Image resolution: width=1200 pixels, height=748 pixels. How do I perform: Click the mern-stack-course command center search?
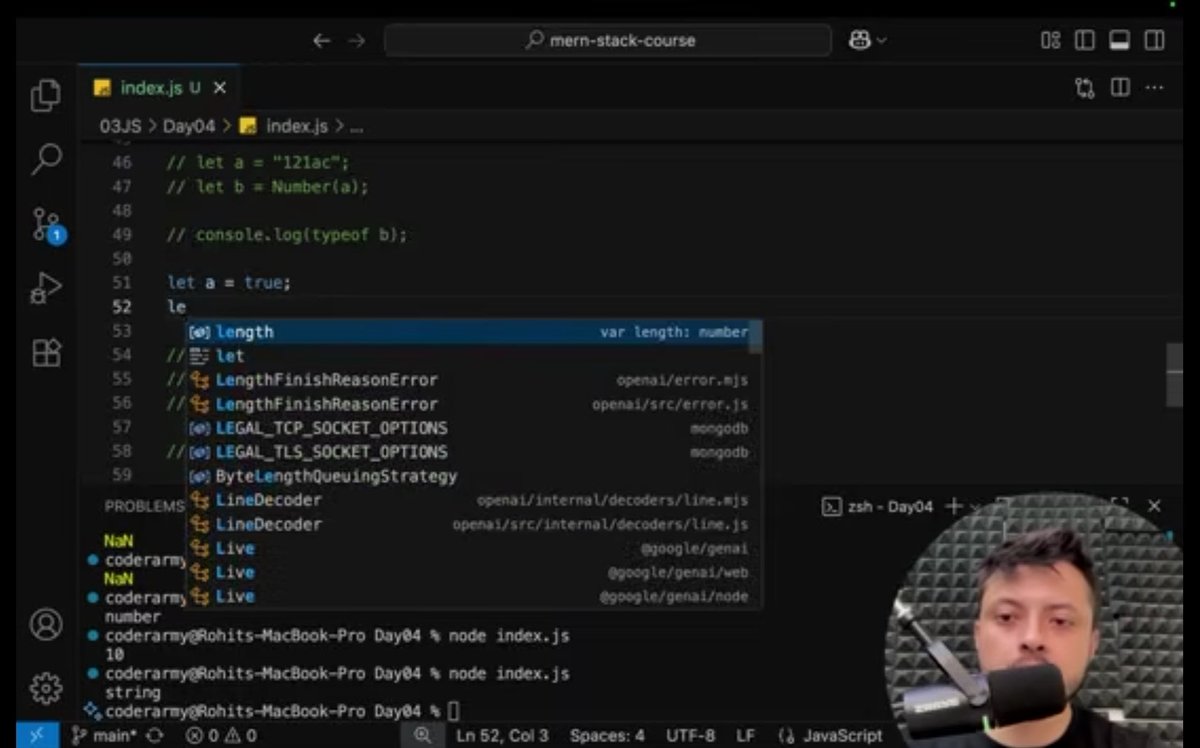pyautogui.click(x=608, y=40)
